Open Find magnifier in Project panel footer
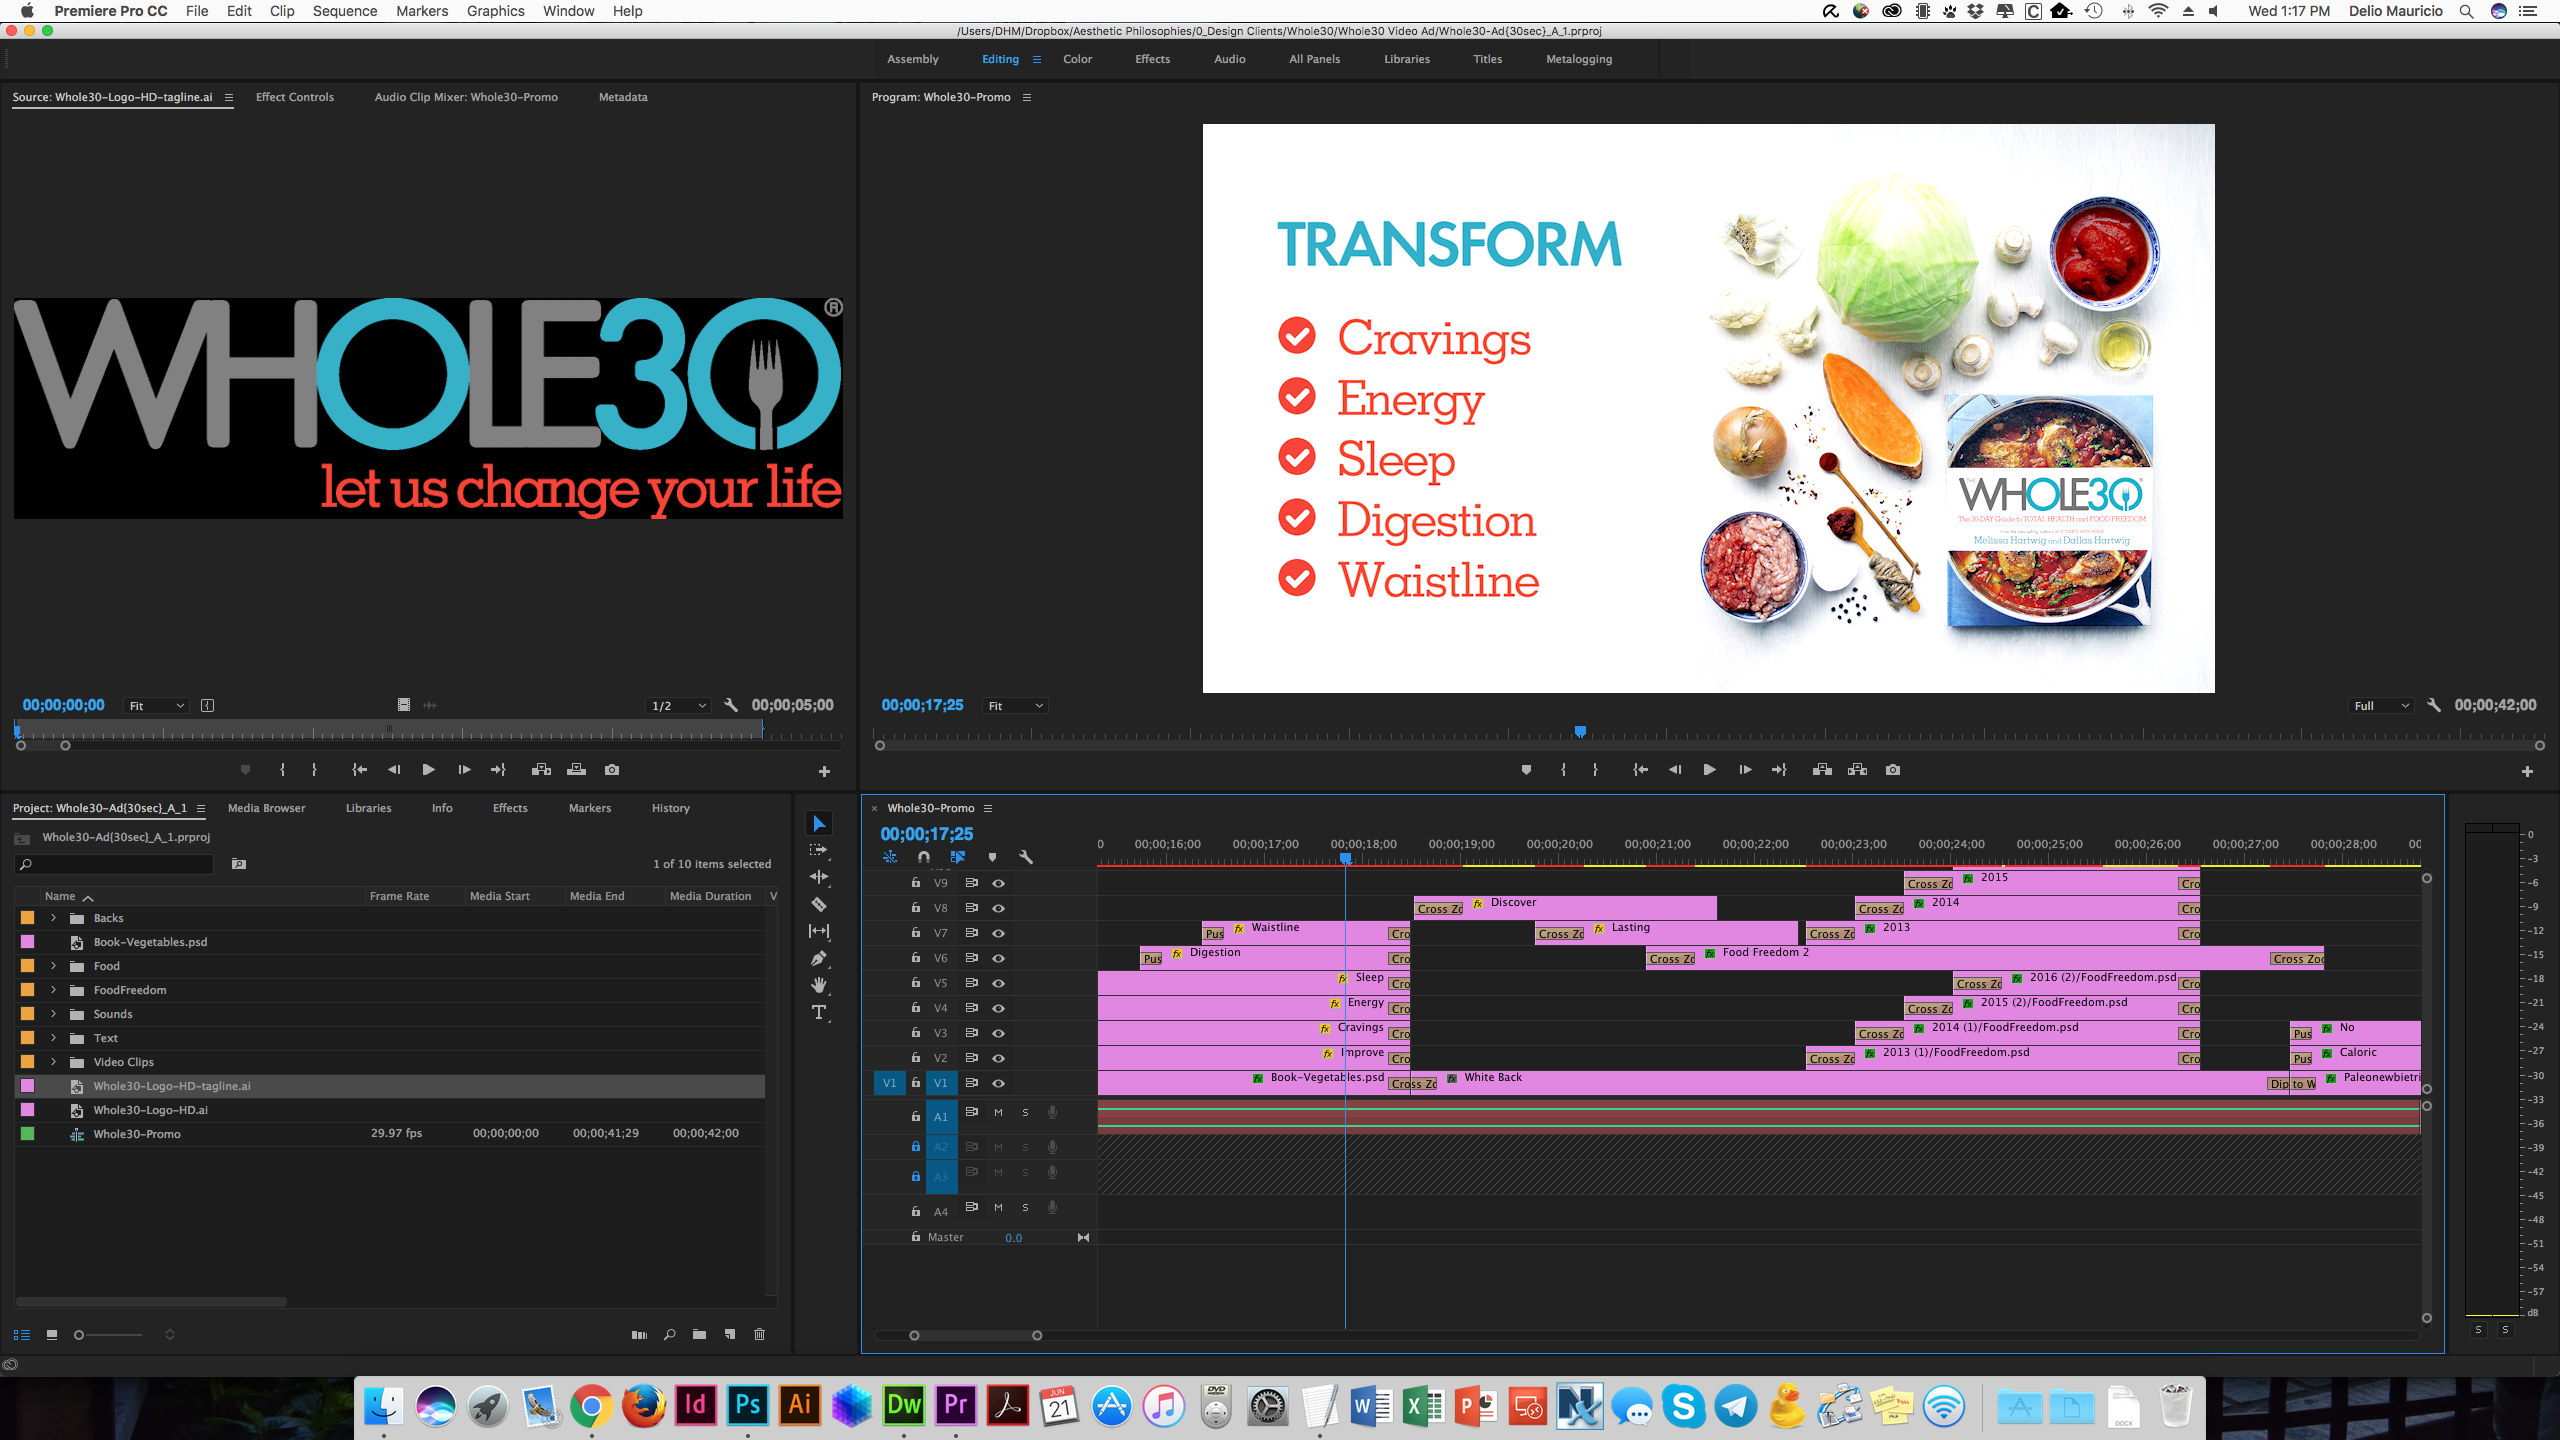2560x1440 pixels. pyautogui.click(x=669, y=1334)
